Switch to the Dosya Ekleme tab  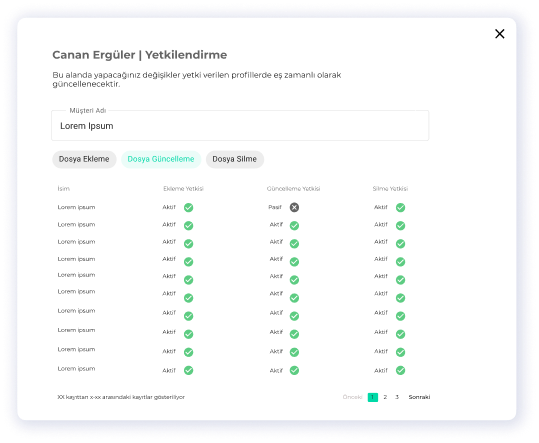84,159
